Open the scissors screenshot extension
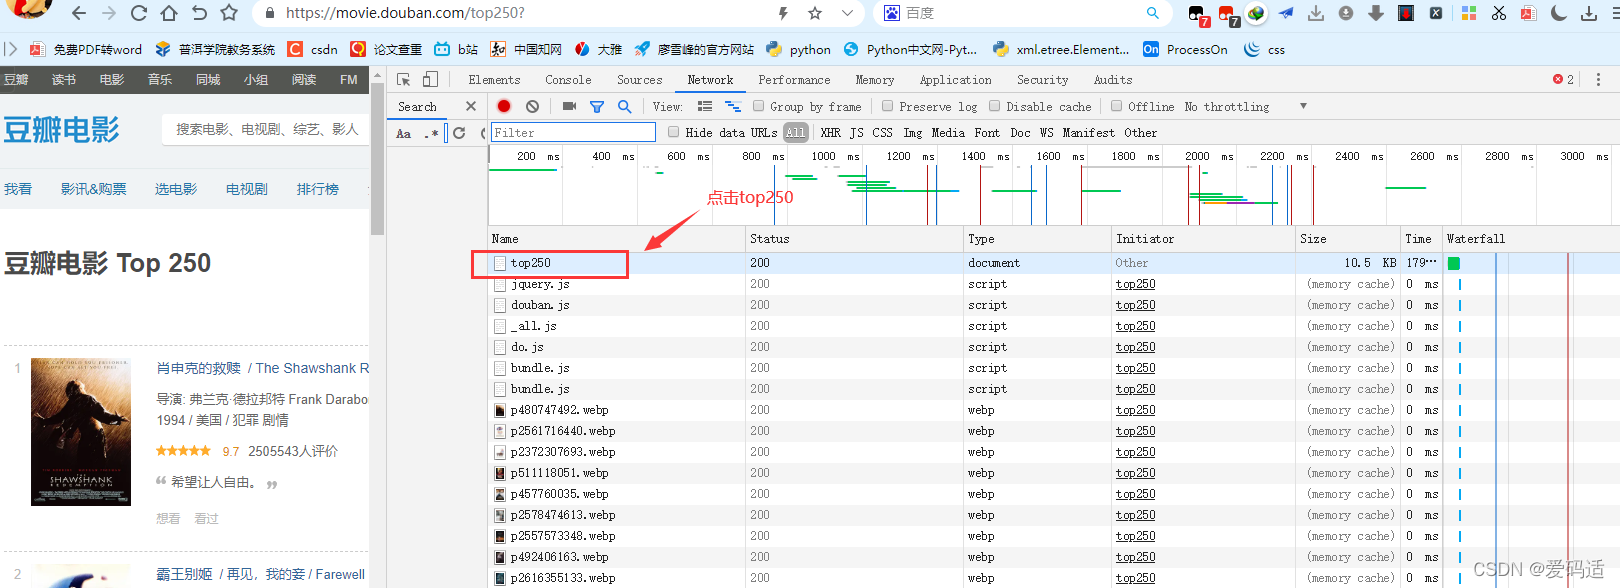The height and width of the screenshot is (588, 1620). tap(1498, 13)
